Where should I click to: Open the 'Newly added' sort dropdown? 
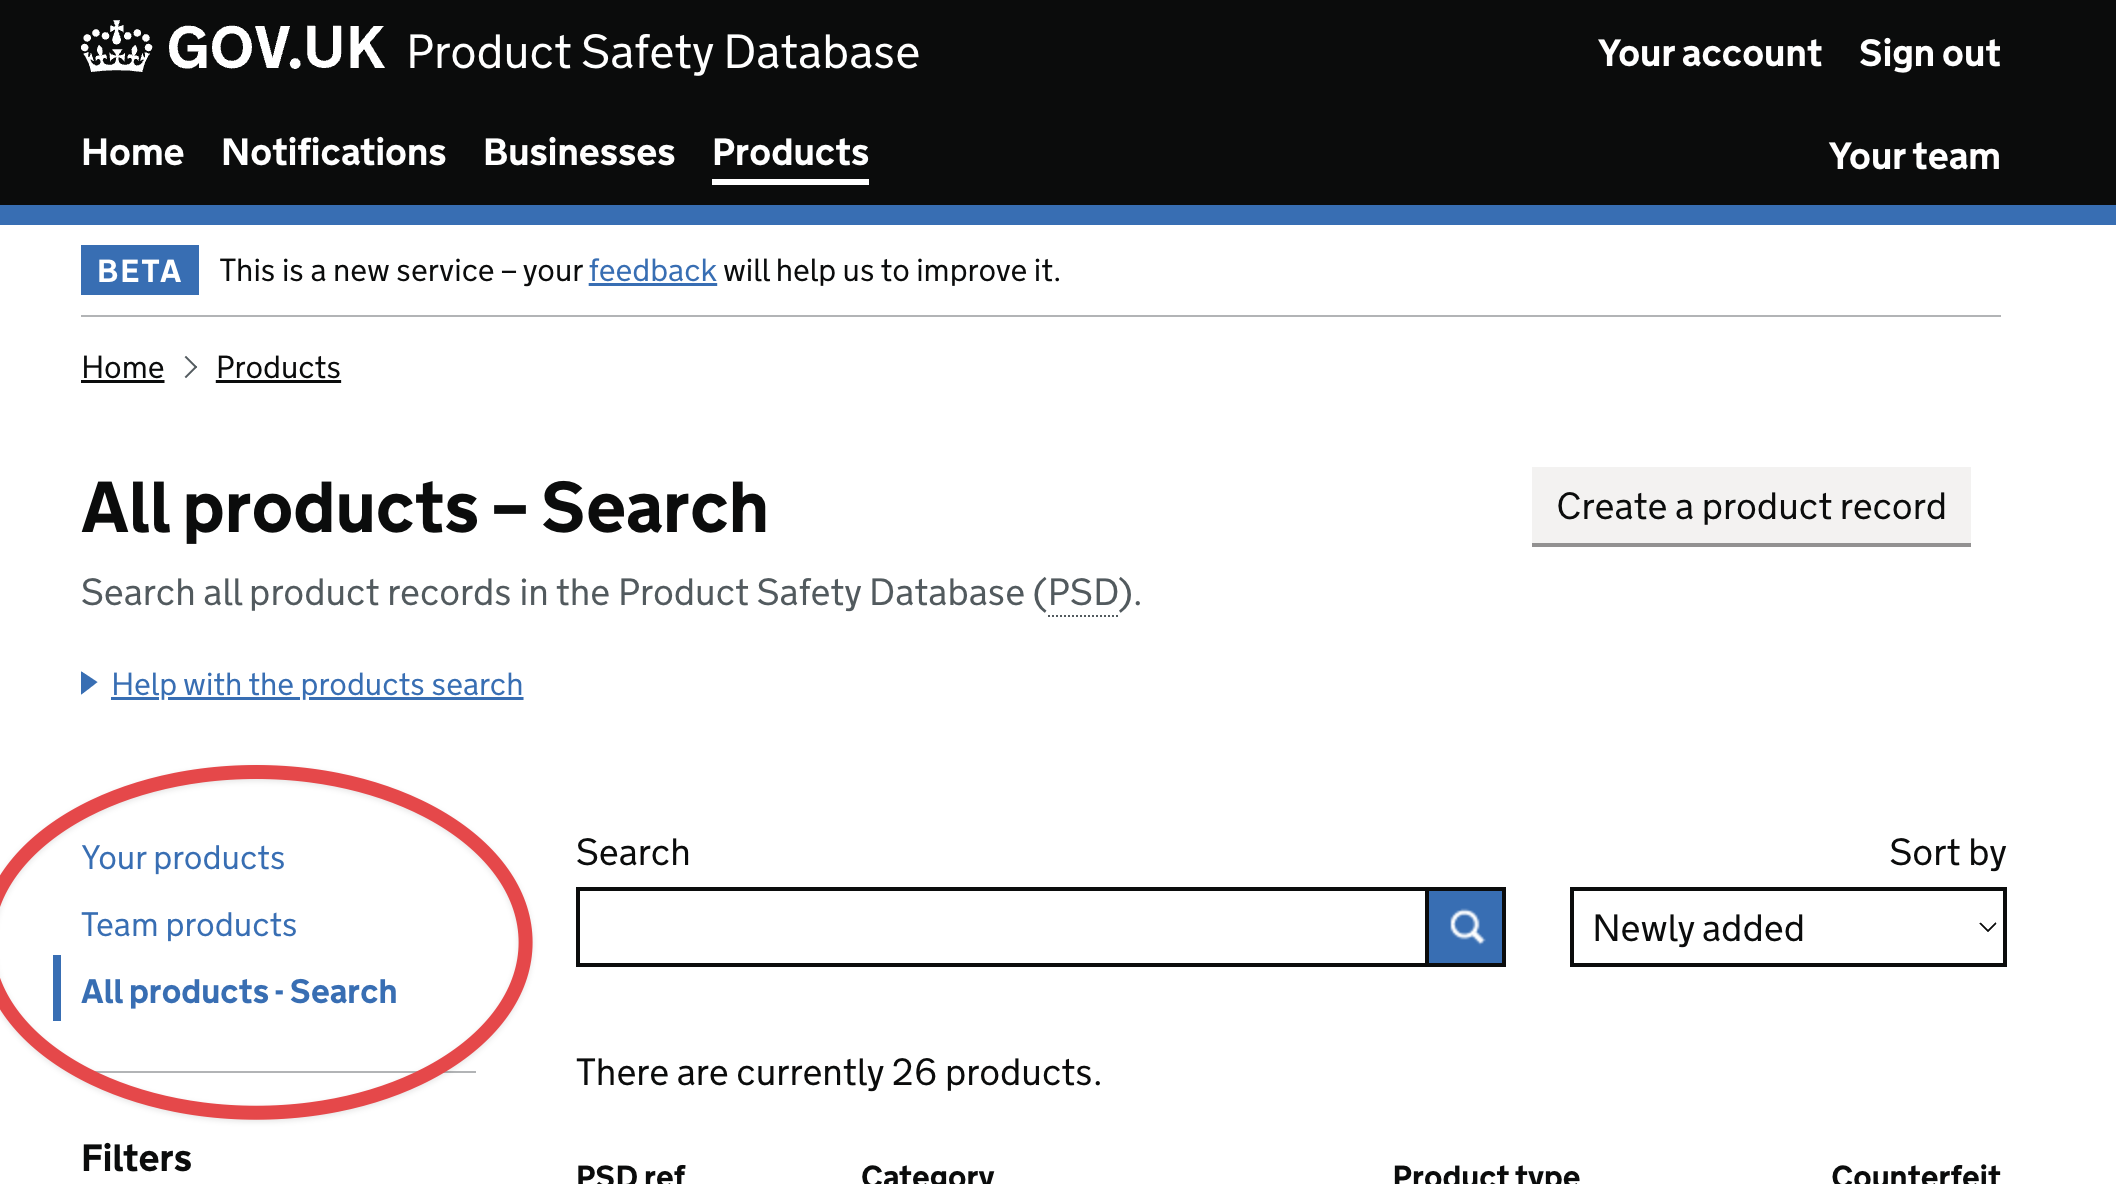coord(1788,927)
